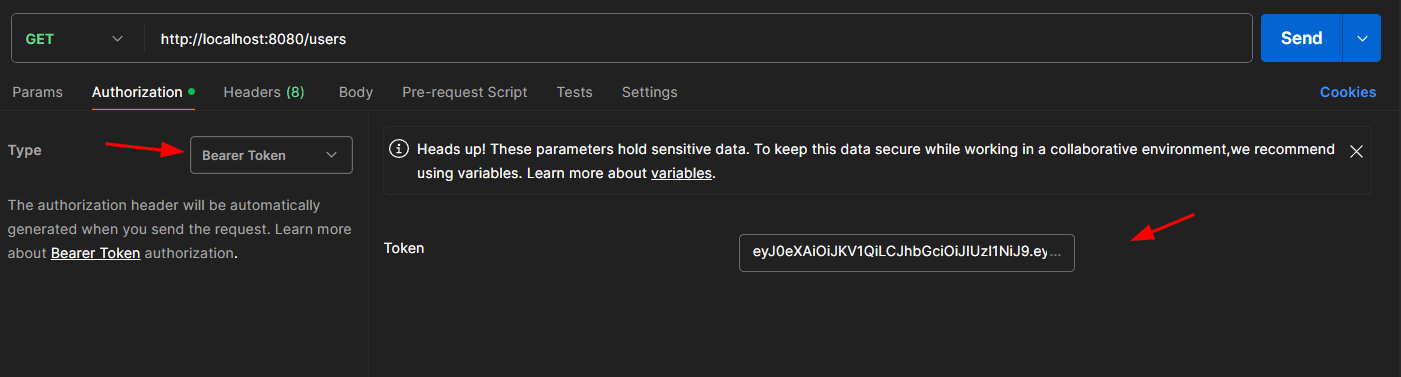Viewport: 1401px width, 377px height.
Task: Open the Bearer Token type dropdown
Action: [x=271, y=155]
